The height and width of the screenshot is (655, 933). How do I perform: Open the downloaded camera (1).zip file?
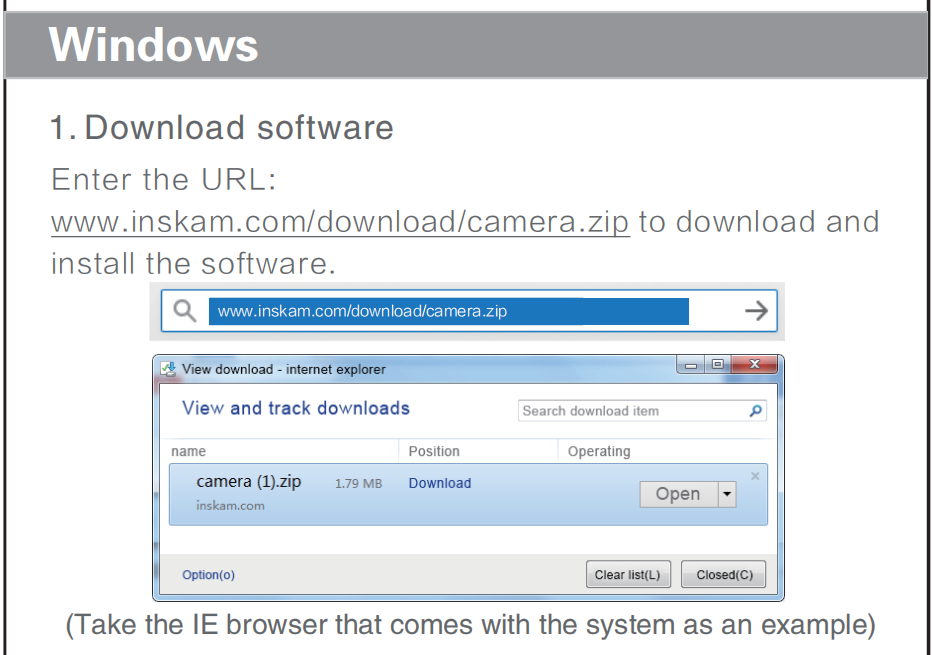pyautogui.click(x=678, y=494)
